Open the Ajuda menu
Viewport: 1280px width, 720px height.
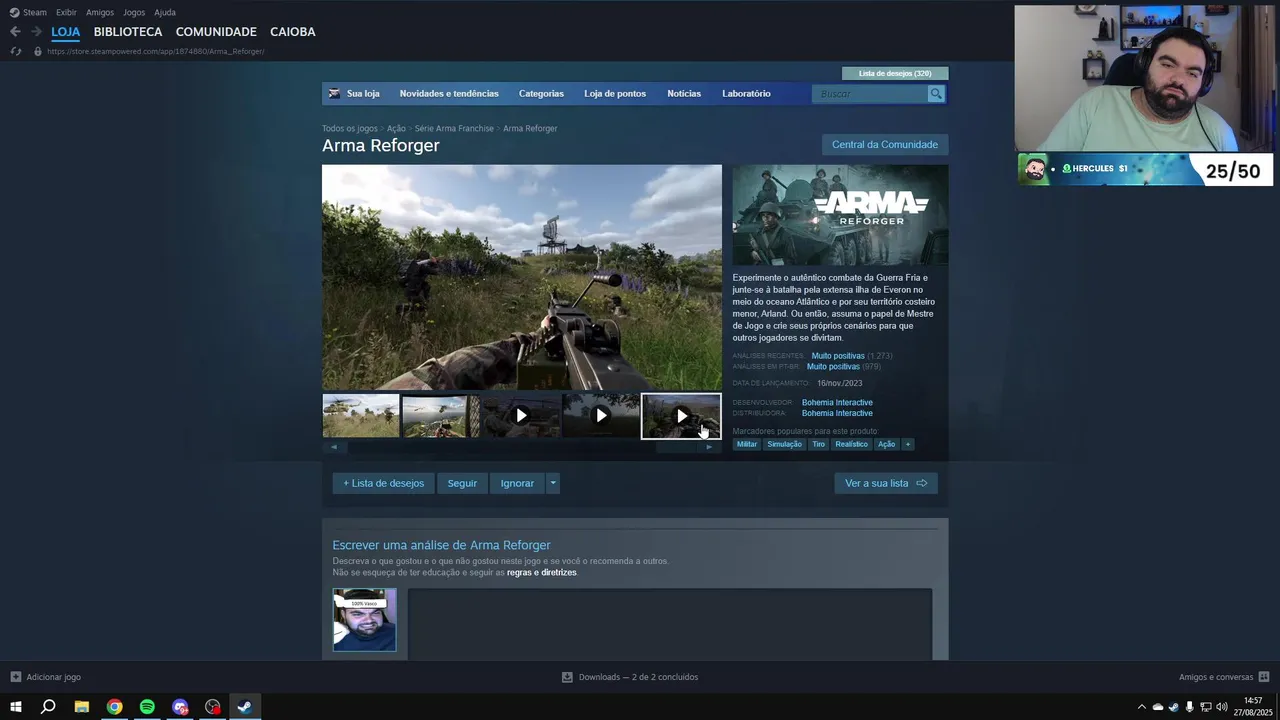[x=165, y=12]
